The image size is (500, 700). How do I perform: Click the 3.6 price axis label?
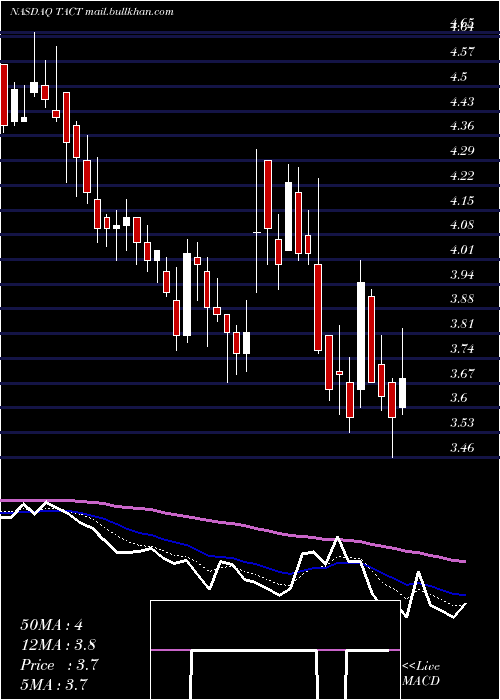pos(458,398)
